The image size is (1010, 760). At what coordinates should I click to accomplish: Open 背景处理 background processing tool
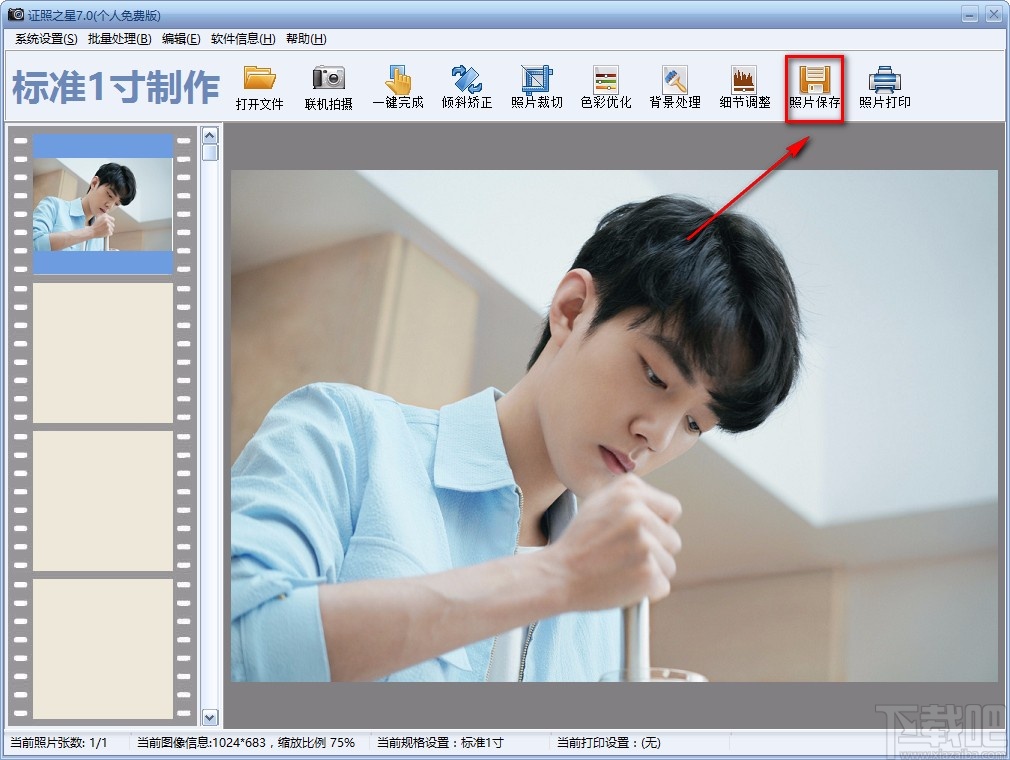(675, 88)
